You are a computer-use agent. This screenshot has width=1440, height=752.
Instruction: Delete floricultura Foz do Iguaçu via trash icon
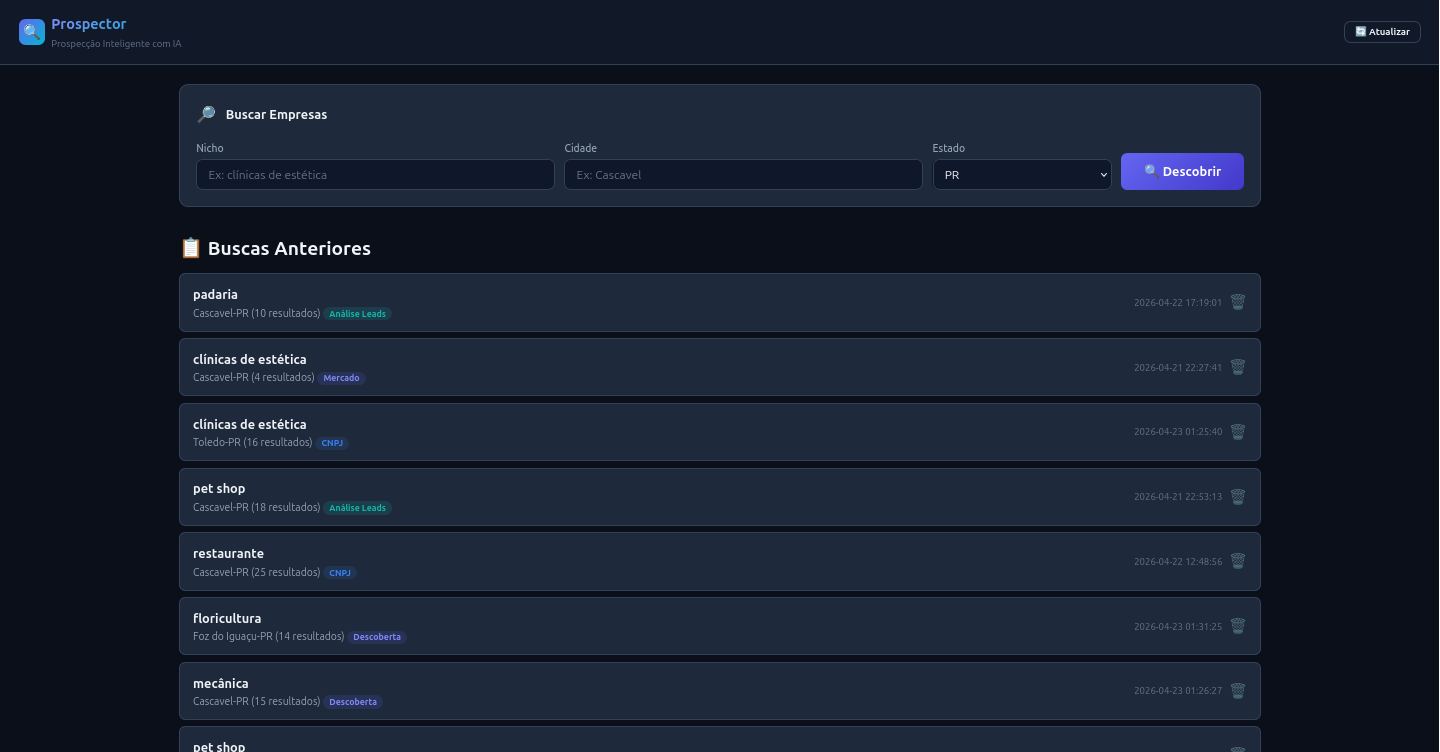coord(1237,626)
